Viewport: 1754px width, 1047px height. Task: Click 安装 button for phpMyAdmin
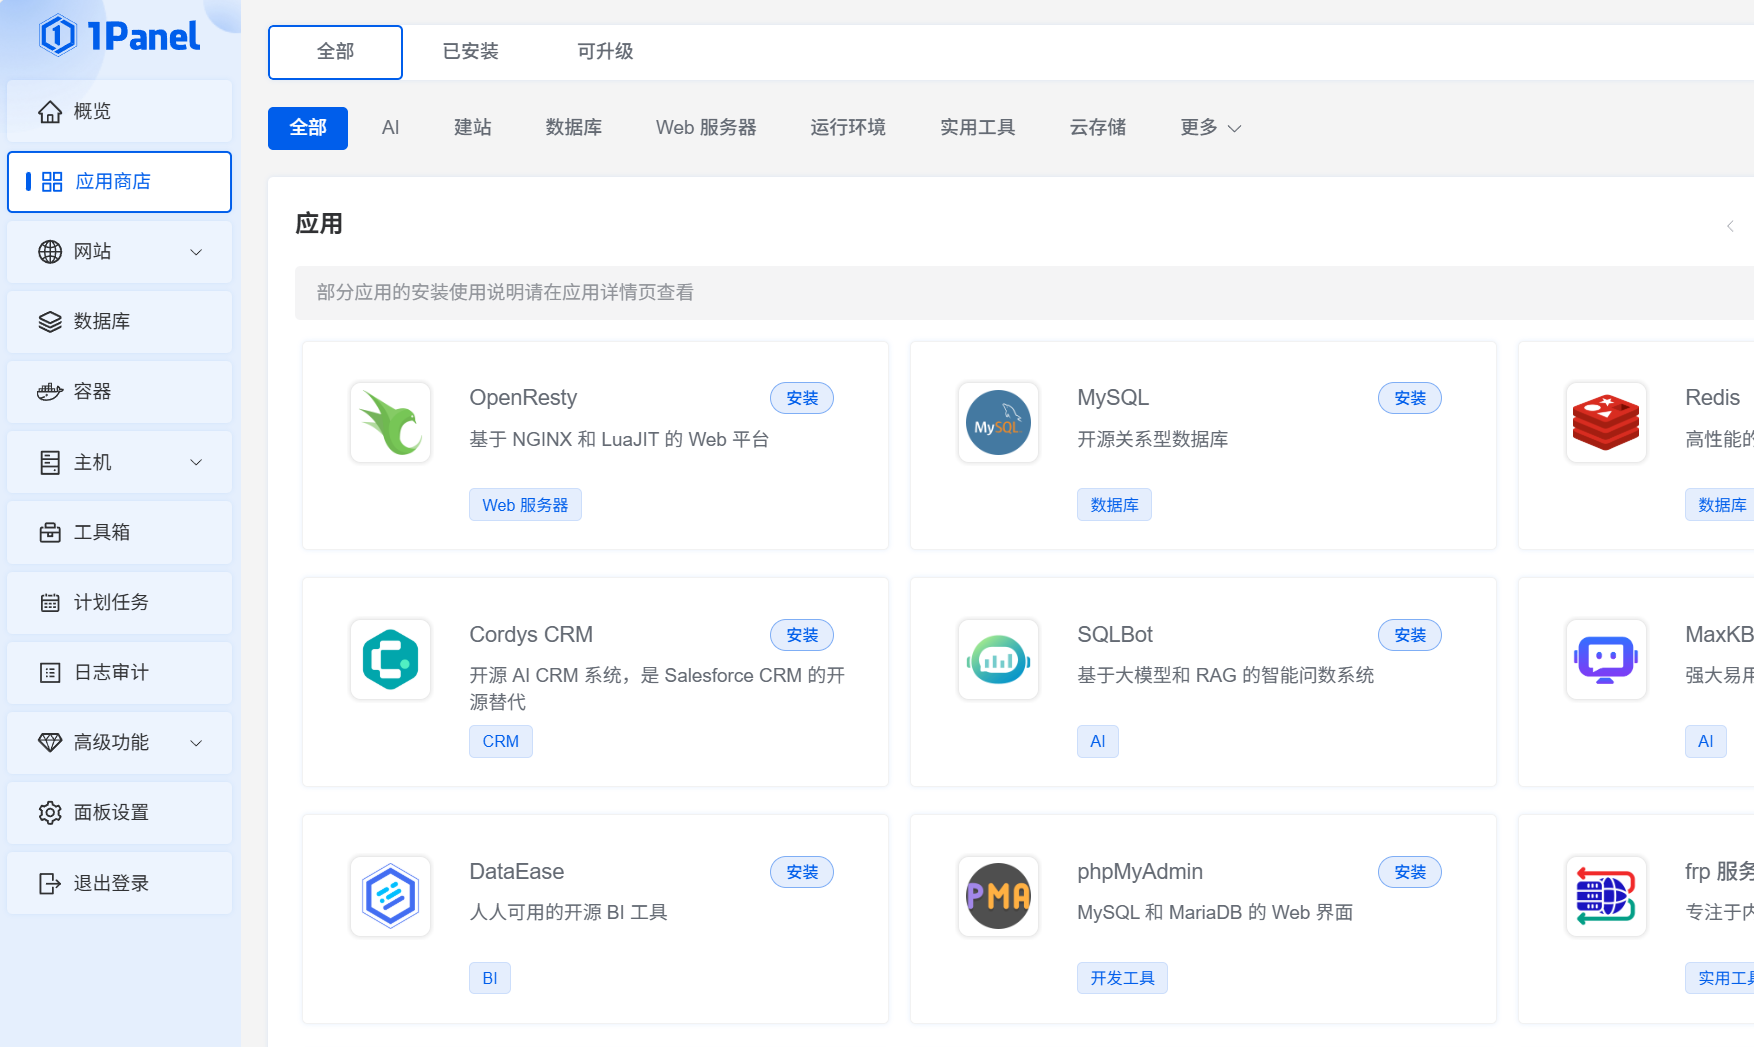pyautogui.click(x=1409, y=872)
